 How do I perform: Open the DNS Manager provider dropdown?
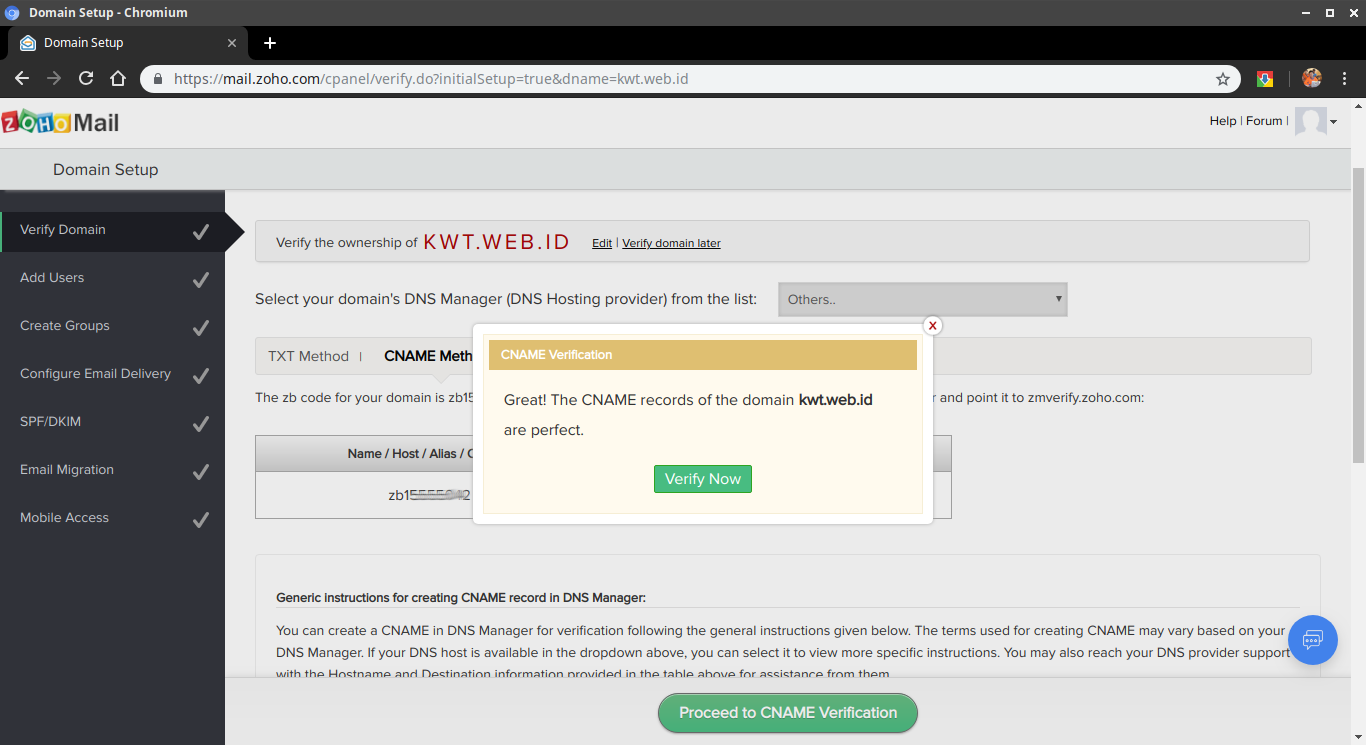click(921, 299)
